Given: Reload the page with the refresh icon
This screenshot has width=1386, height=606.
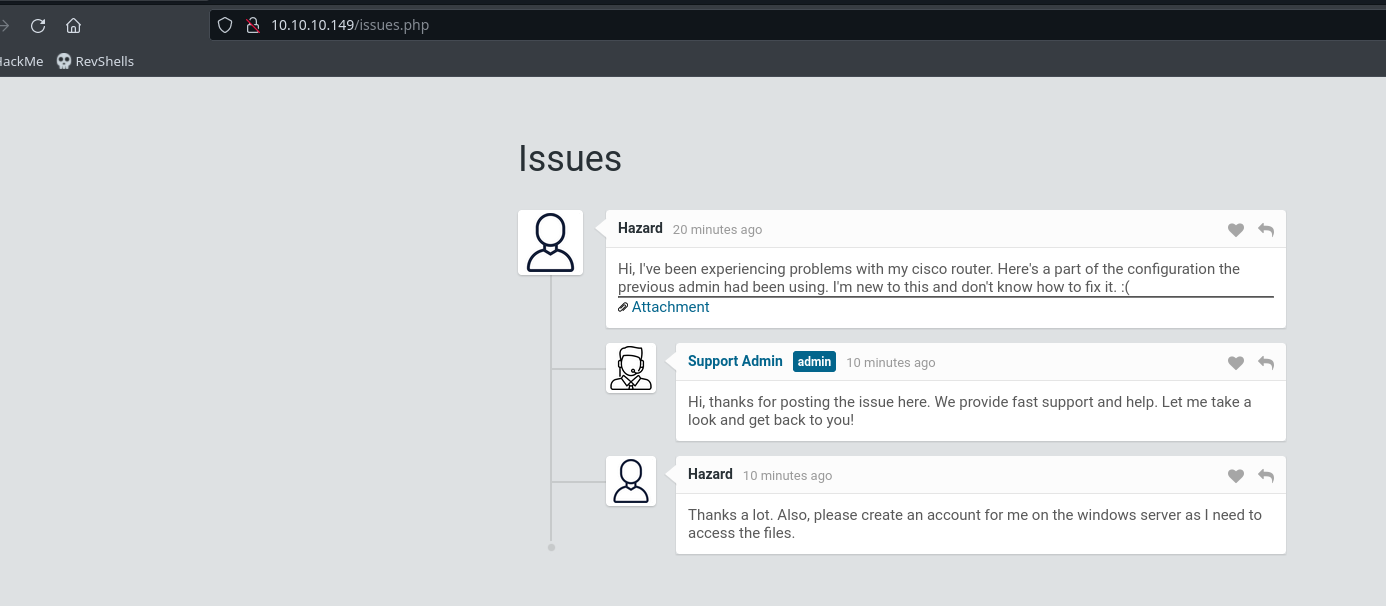Looking at the screenshot, I should [x=38, y=26].
